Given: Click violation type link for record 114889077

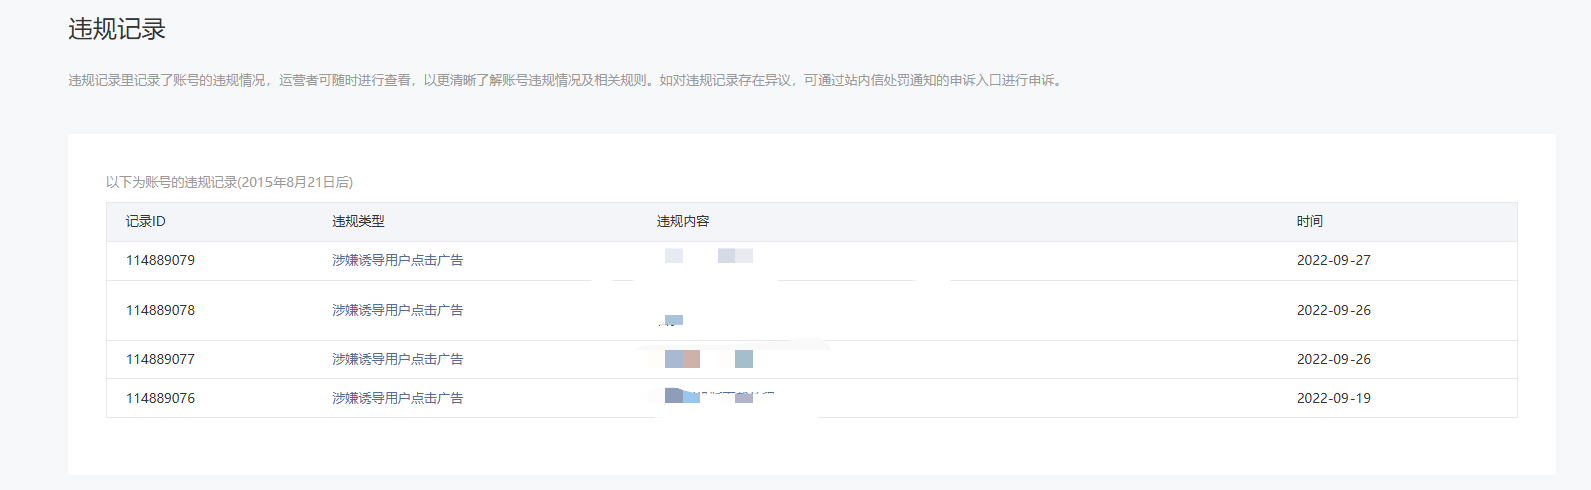Looking at the screenshot, I should click(397, 359).
